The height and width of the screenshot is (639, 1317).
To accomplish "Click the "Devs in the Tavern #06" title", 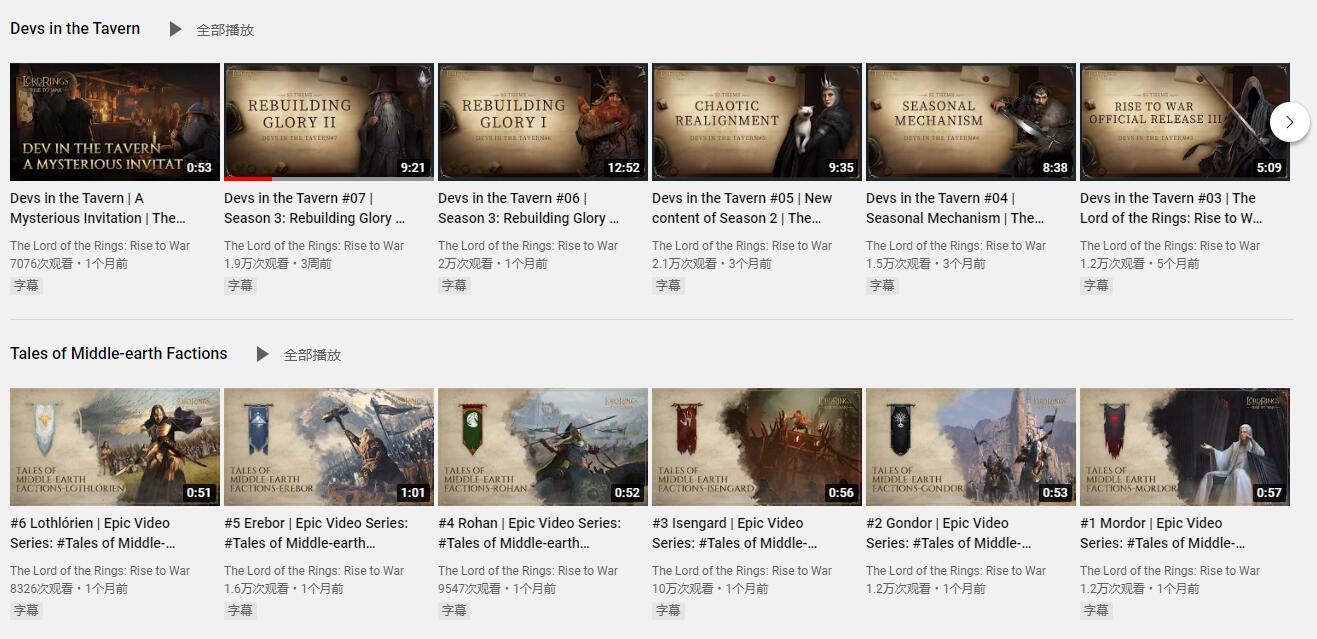I will click(529, 208).
